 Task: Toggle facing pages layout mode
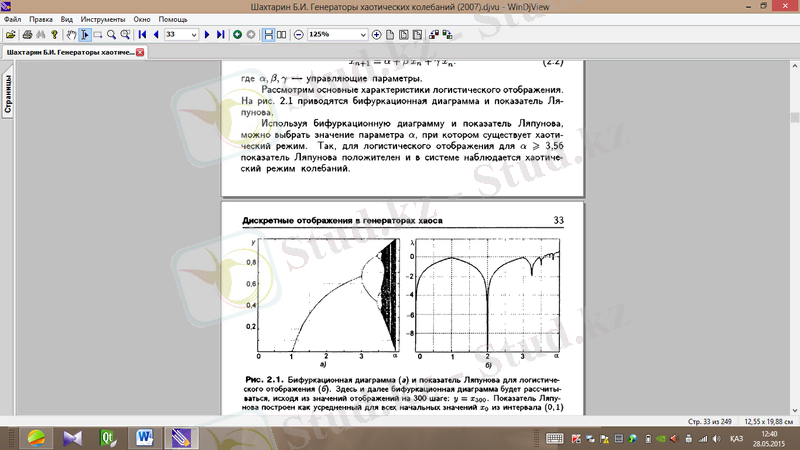280,34
